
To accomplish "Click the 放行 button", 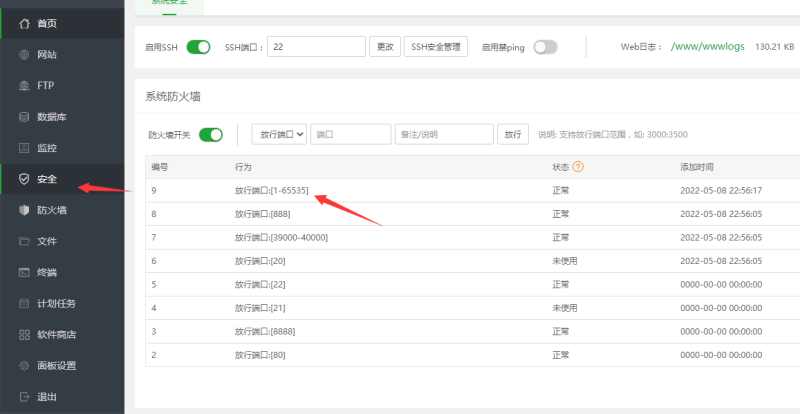I will point(513,134).
